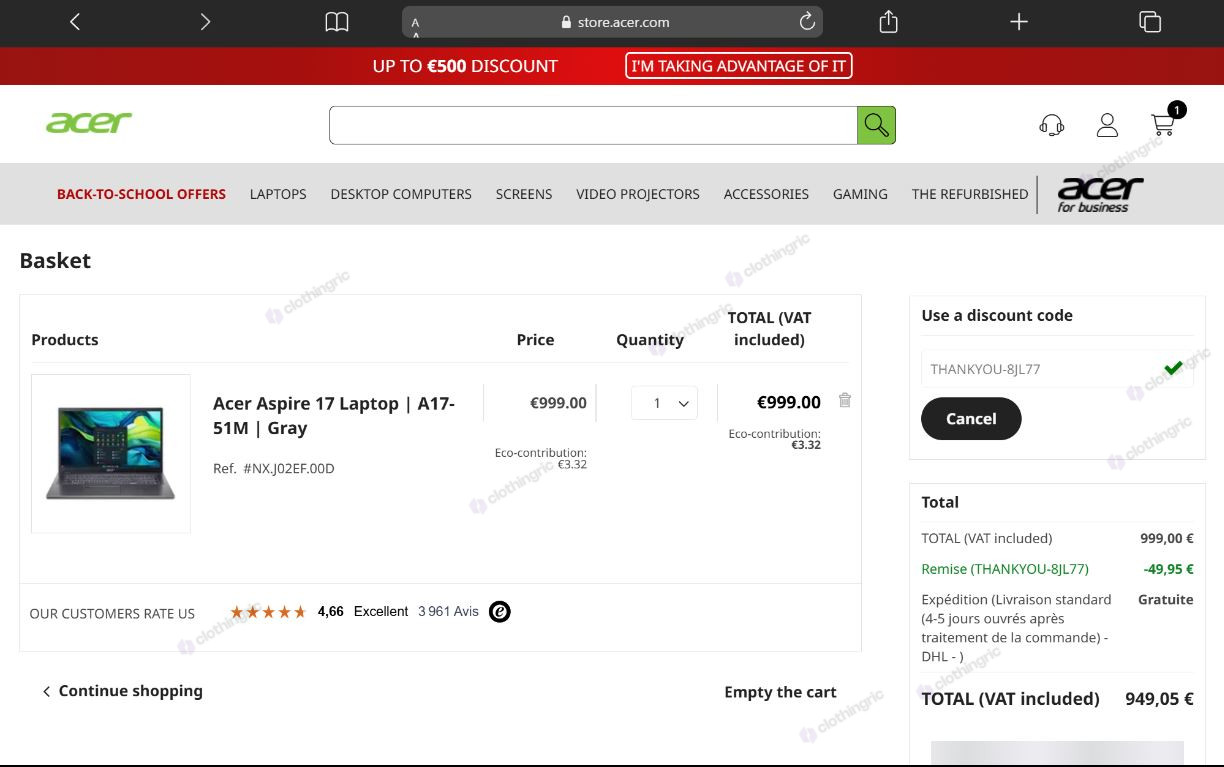Click the green Acer logo
The height and width of the screenshot is (767, 1224).
tap(89, 123)
